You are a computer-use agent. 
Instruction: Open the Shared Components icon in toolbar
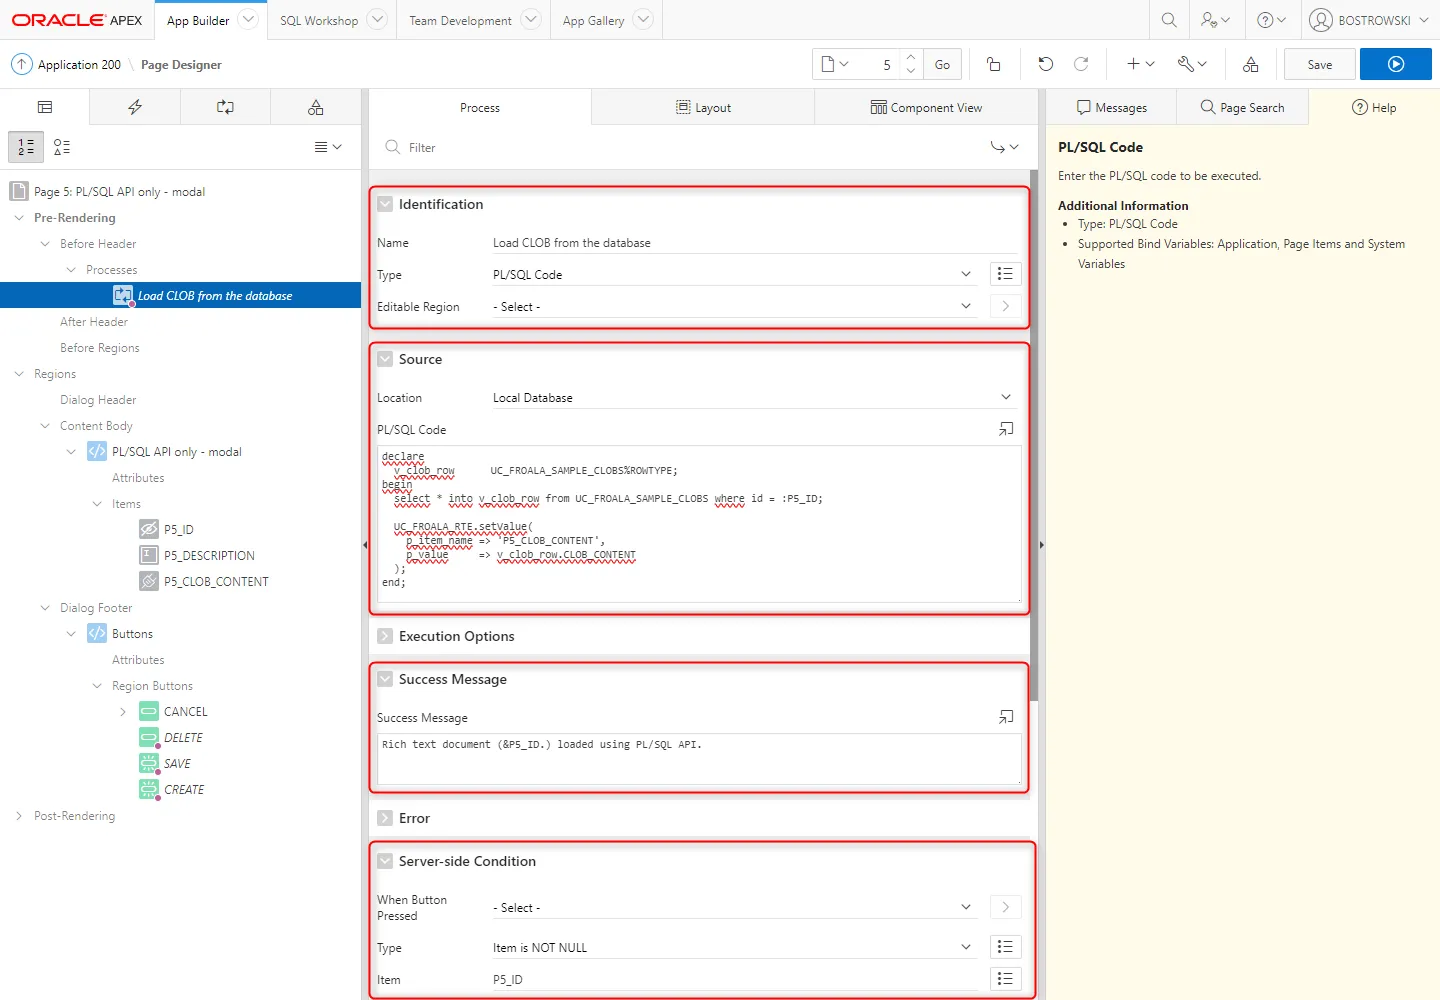(1250, 64)
